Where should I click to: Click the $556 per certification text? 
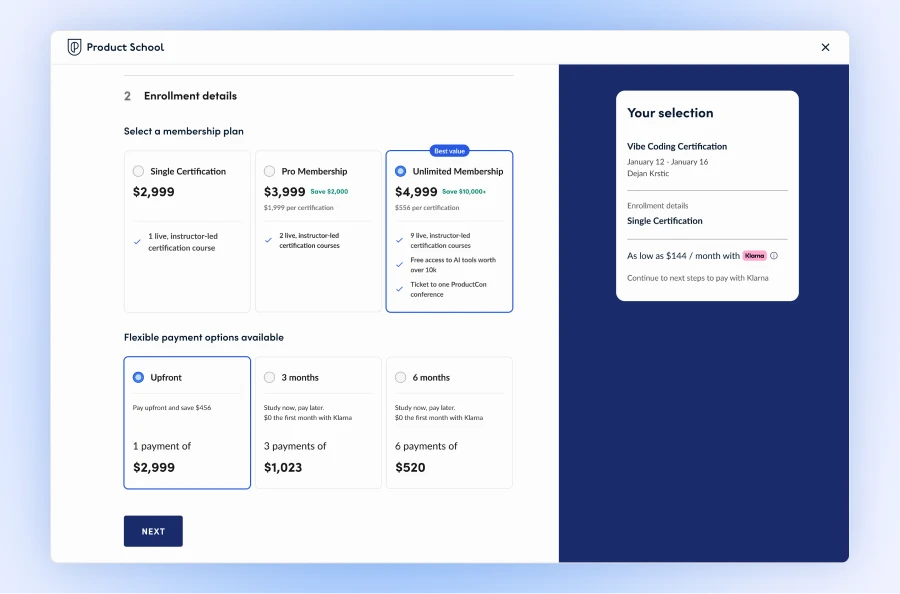pos(427,208)
